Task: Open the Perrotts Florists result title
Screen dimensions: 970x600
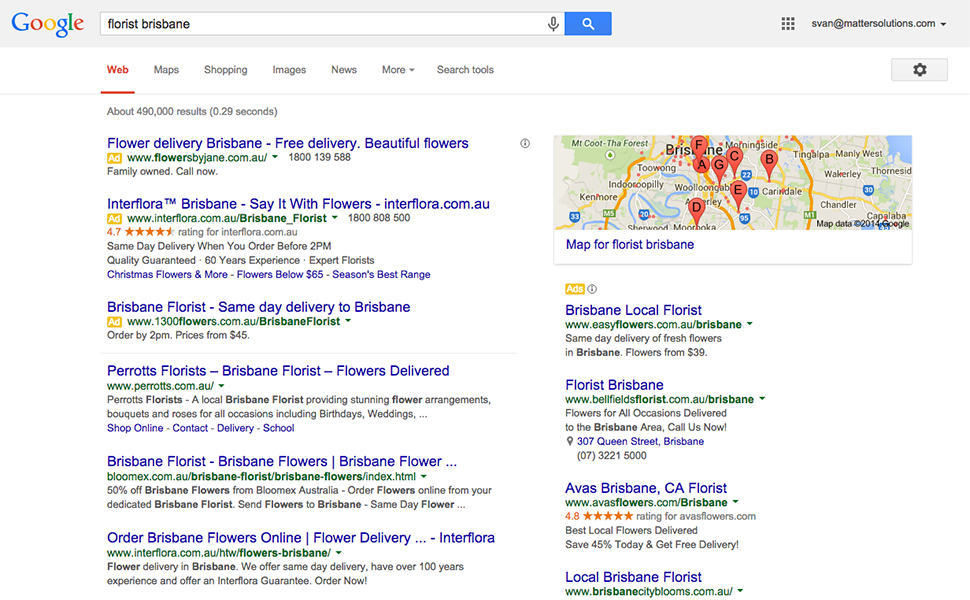Action: tap(278, 371)
